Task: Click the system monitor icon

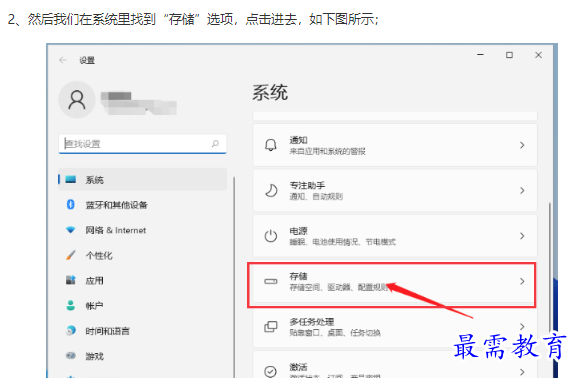Action: [x=70, y=179]
